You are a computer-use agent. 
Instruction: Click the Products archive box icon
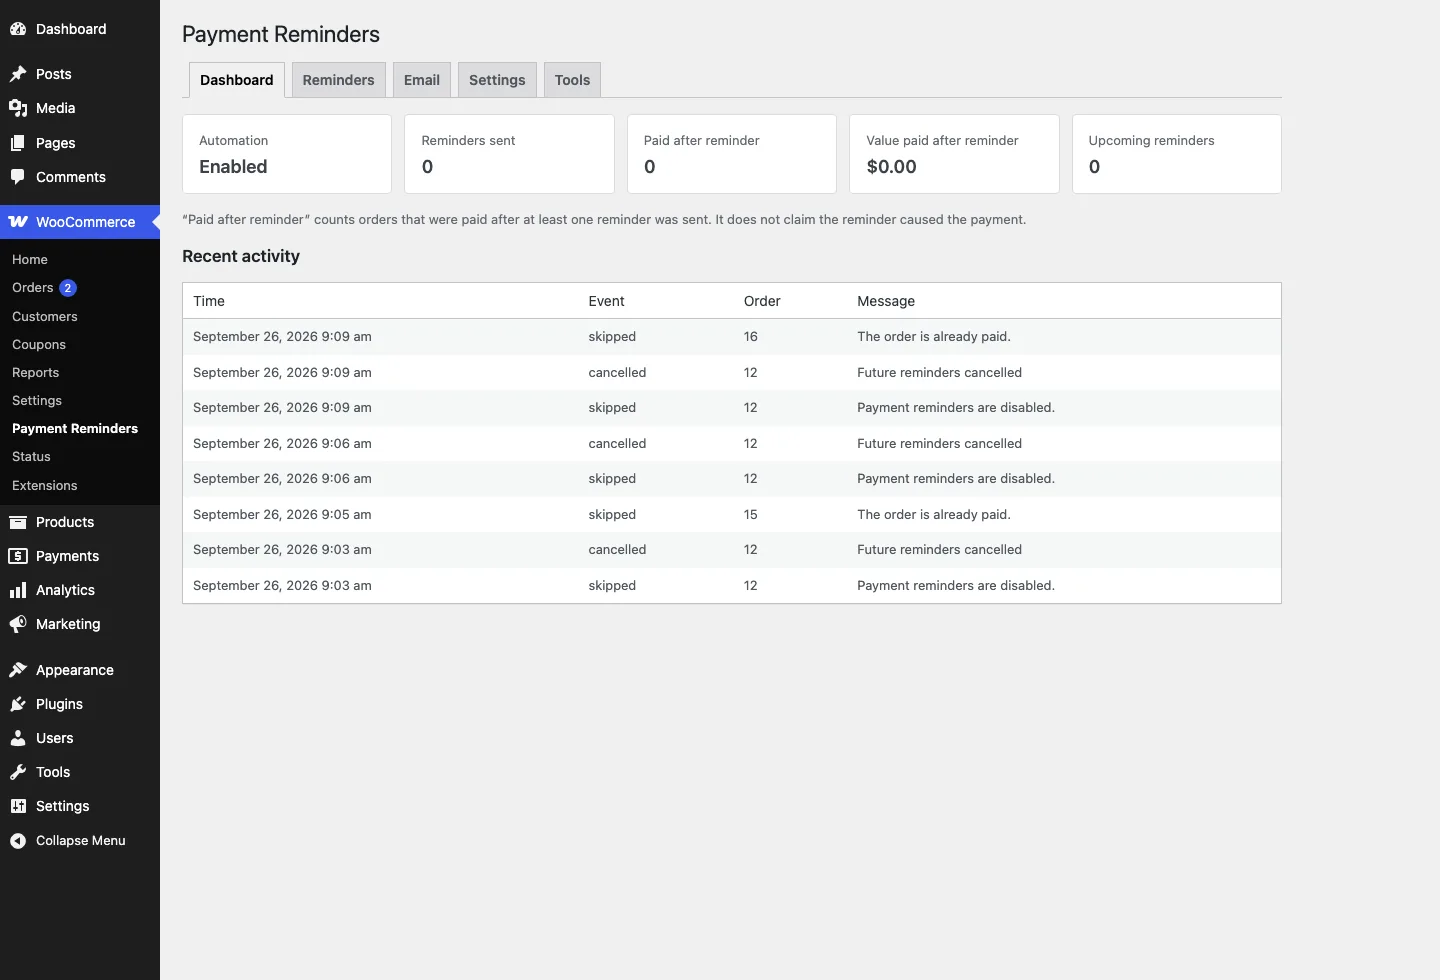[x=18, y=522]
